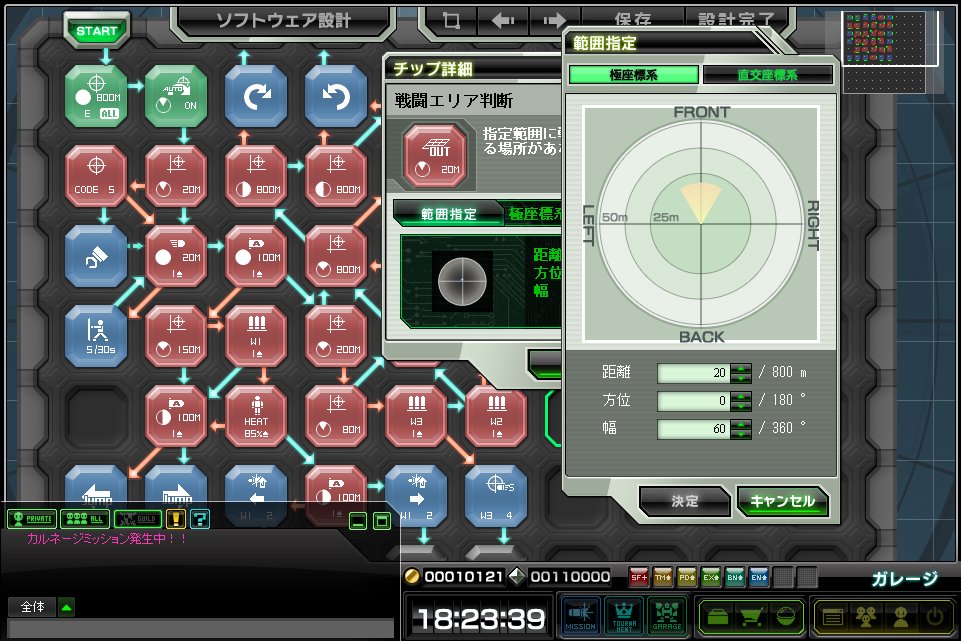Image resolution: width=961 pixels, height=641 pixels.
Task: Increase the 方位 direction value
Action: click(x=741, y=396)
